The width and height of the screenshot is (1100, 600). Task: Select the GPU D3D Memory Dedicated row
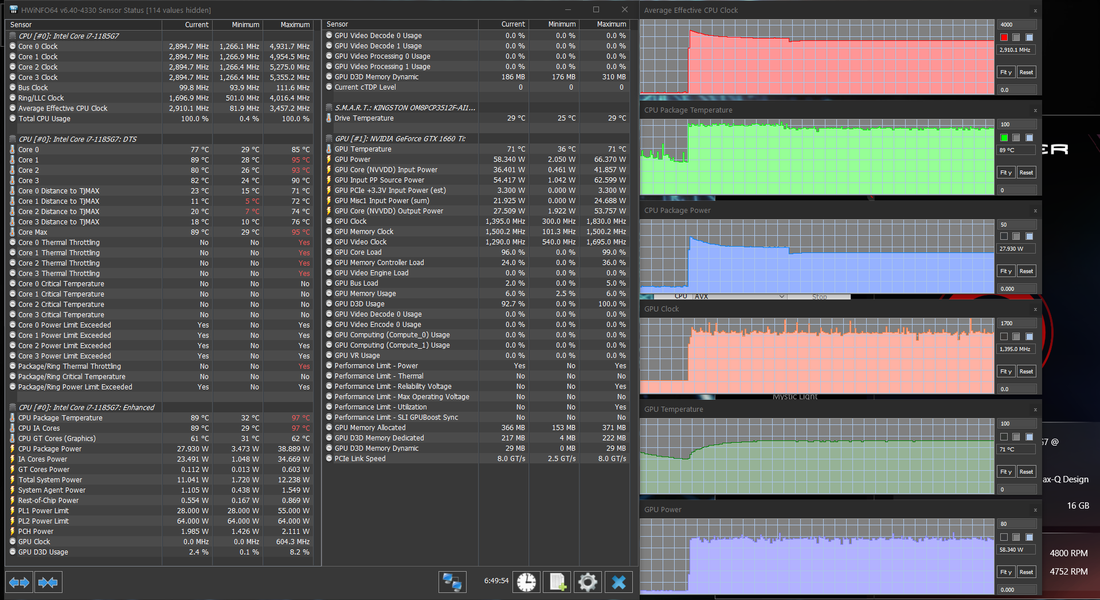[x=476, y=438]
